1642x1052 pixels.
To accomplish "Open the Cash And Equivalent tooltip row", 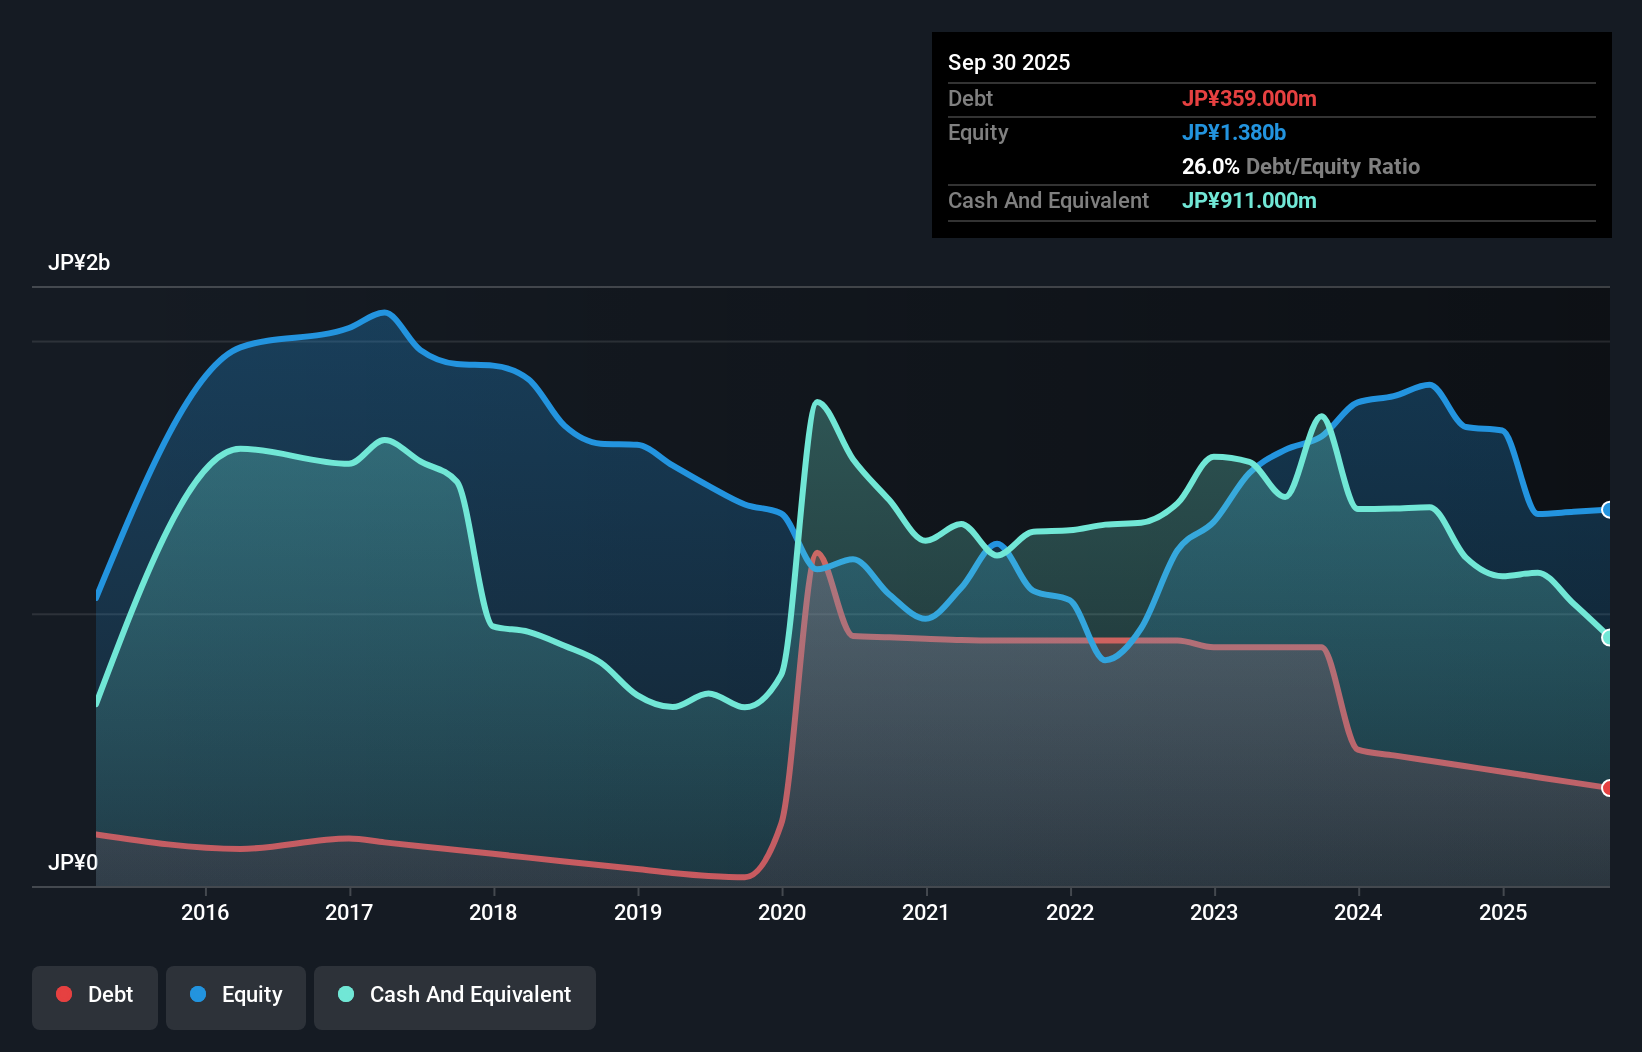I will point(1048,200).
